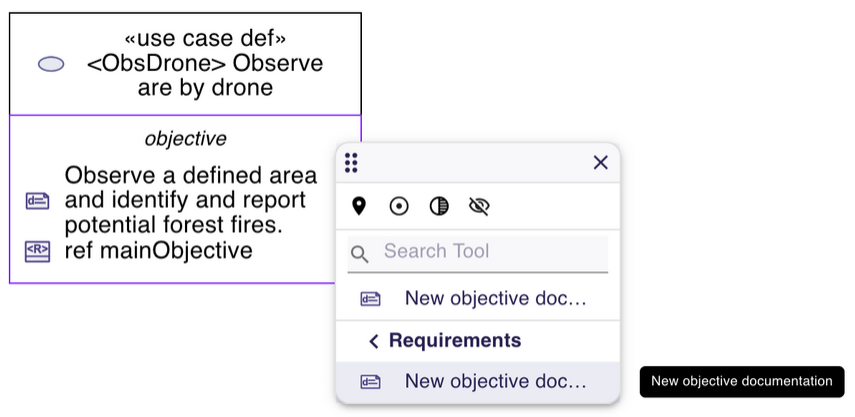Grab the palette drag handle dots

[351, 163]
